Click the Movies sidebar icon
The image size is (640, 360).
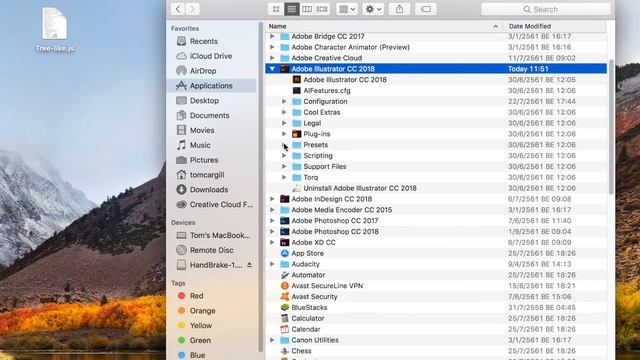(x=181, y=130)
